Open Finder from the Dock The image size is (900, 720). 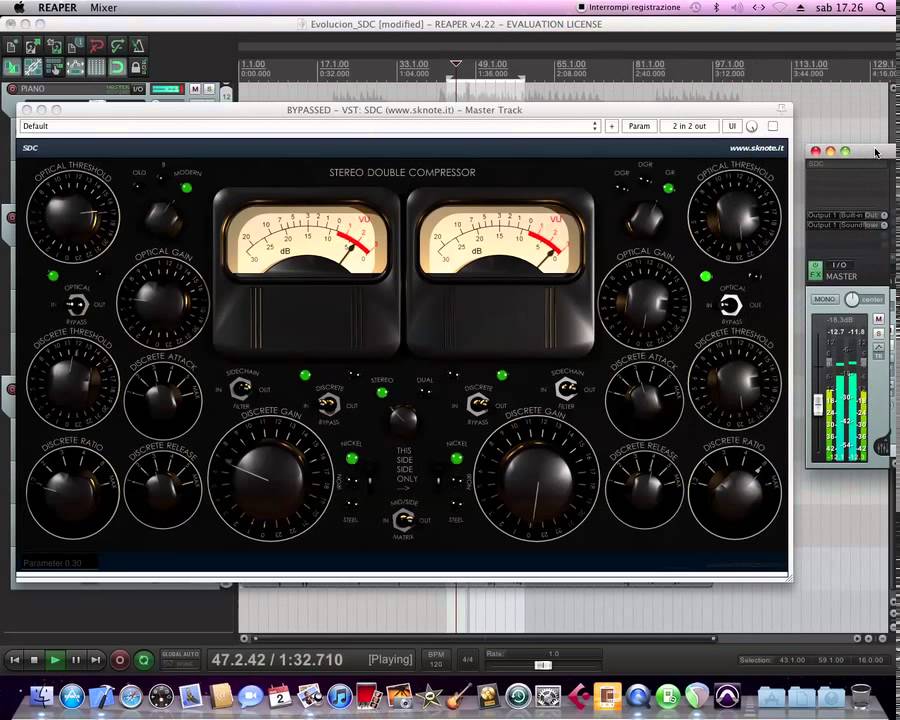tap(41, 696)
